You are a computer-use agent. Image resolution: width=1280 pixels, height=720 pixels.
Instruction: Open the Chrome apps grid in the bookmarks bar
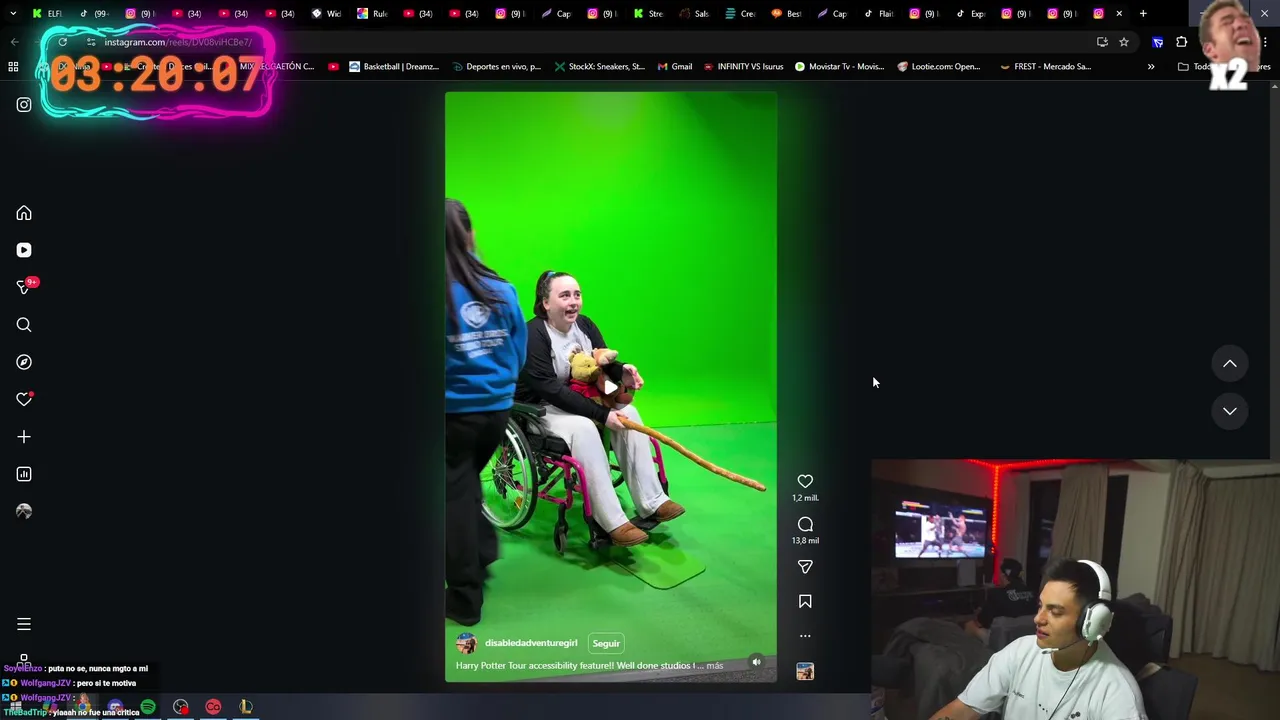point(13,66)
